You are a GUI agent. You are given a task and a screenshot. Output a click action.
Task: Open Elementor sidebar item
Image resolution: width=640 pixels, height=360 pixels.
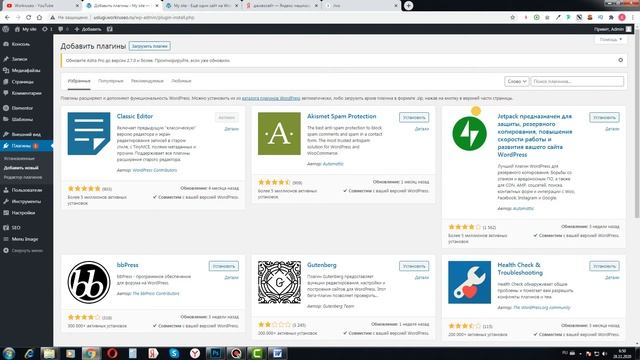pyautogui.click(x=22, y=108)
